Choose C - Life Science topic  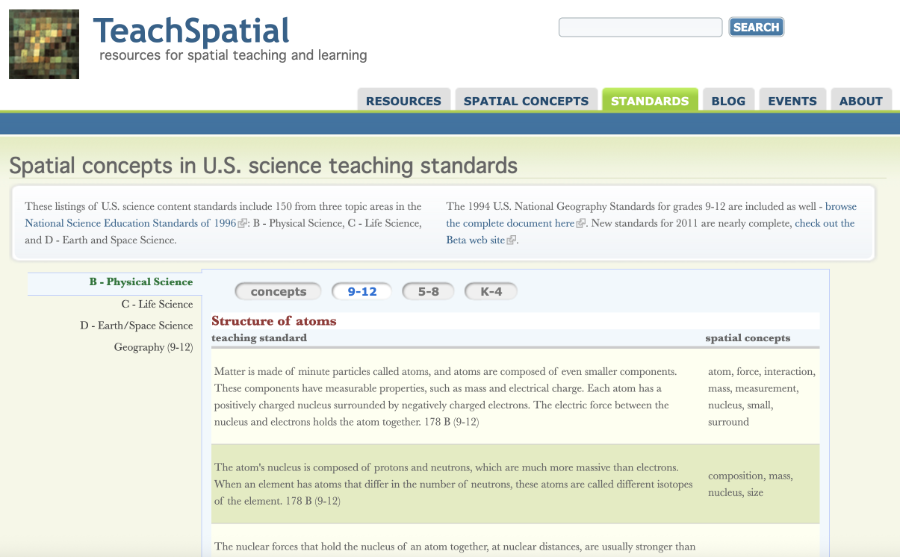click(157, 304)
